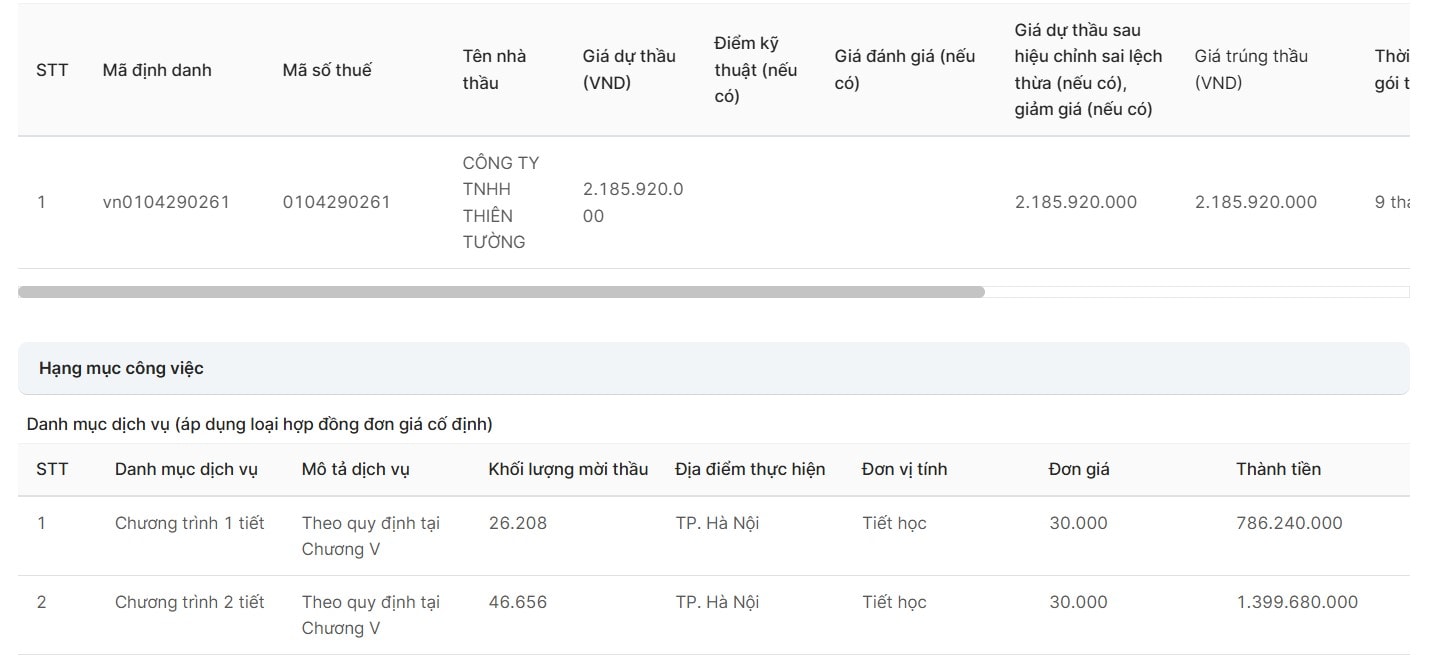1441x657 pixels.
Task: Click the 'Giá dự thầu (VND)' column header
Action: [629, 69]
